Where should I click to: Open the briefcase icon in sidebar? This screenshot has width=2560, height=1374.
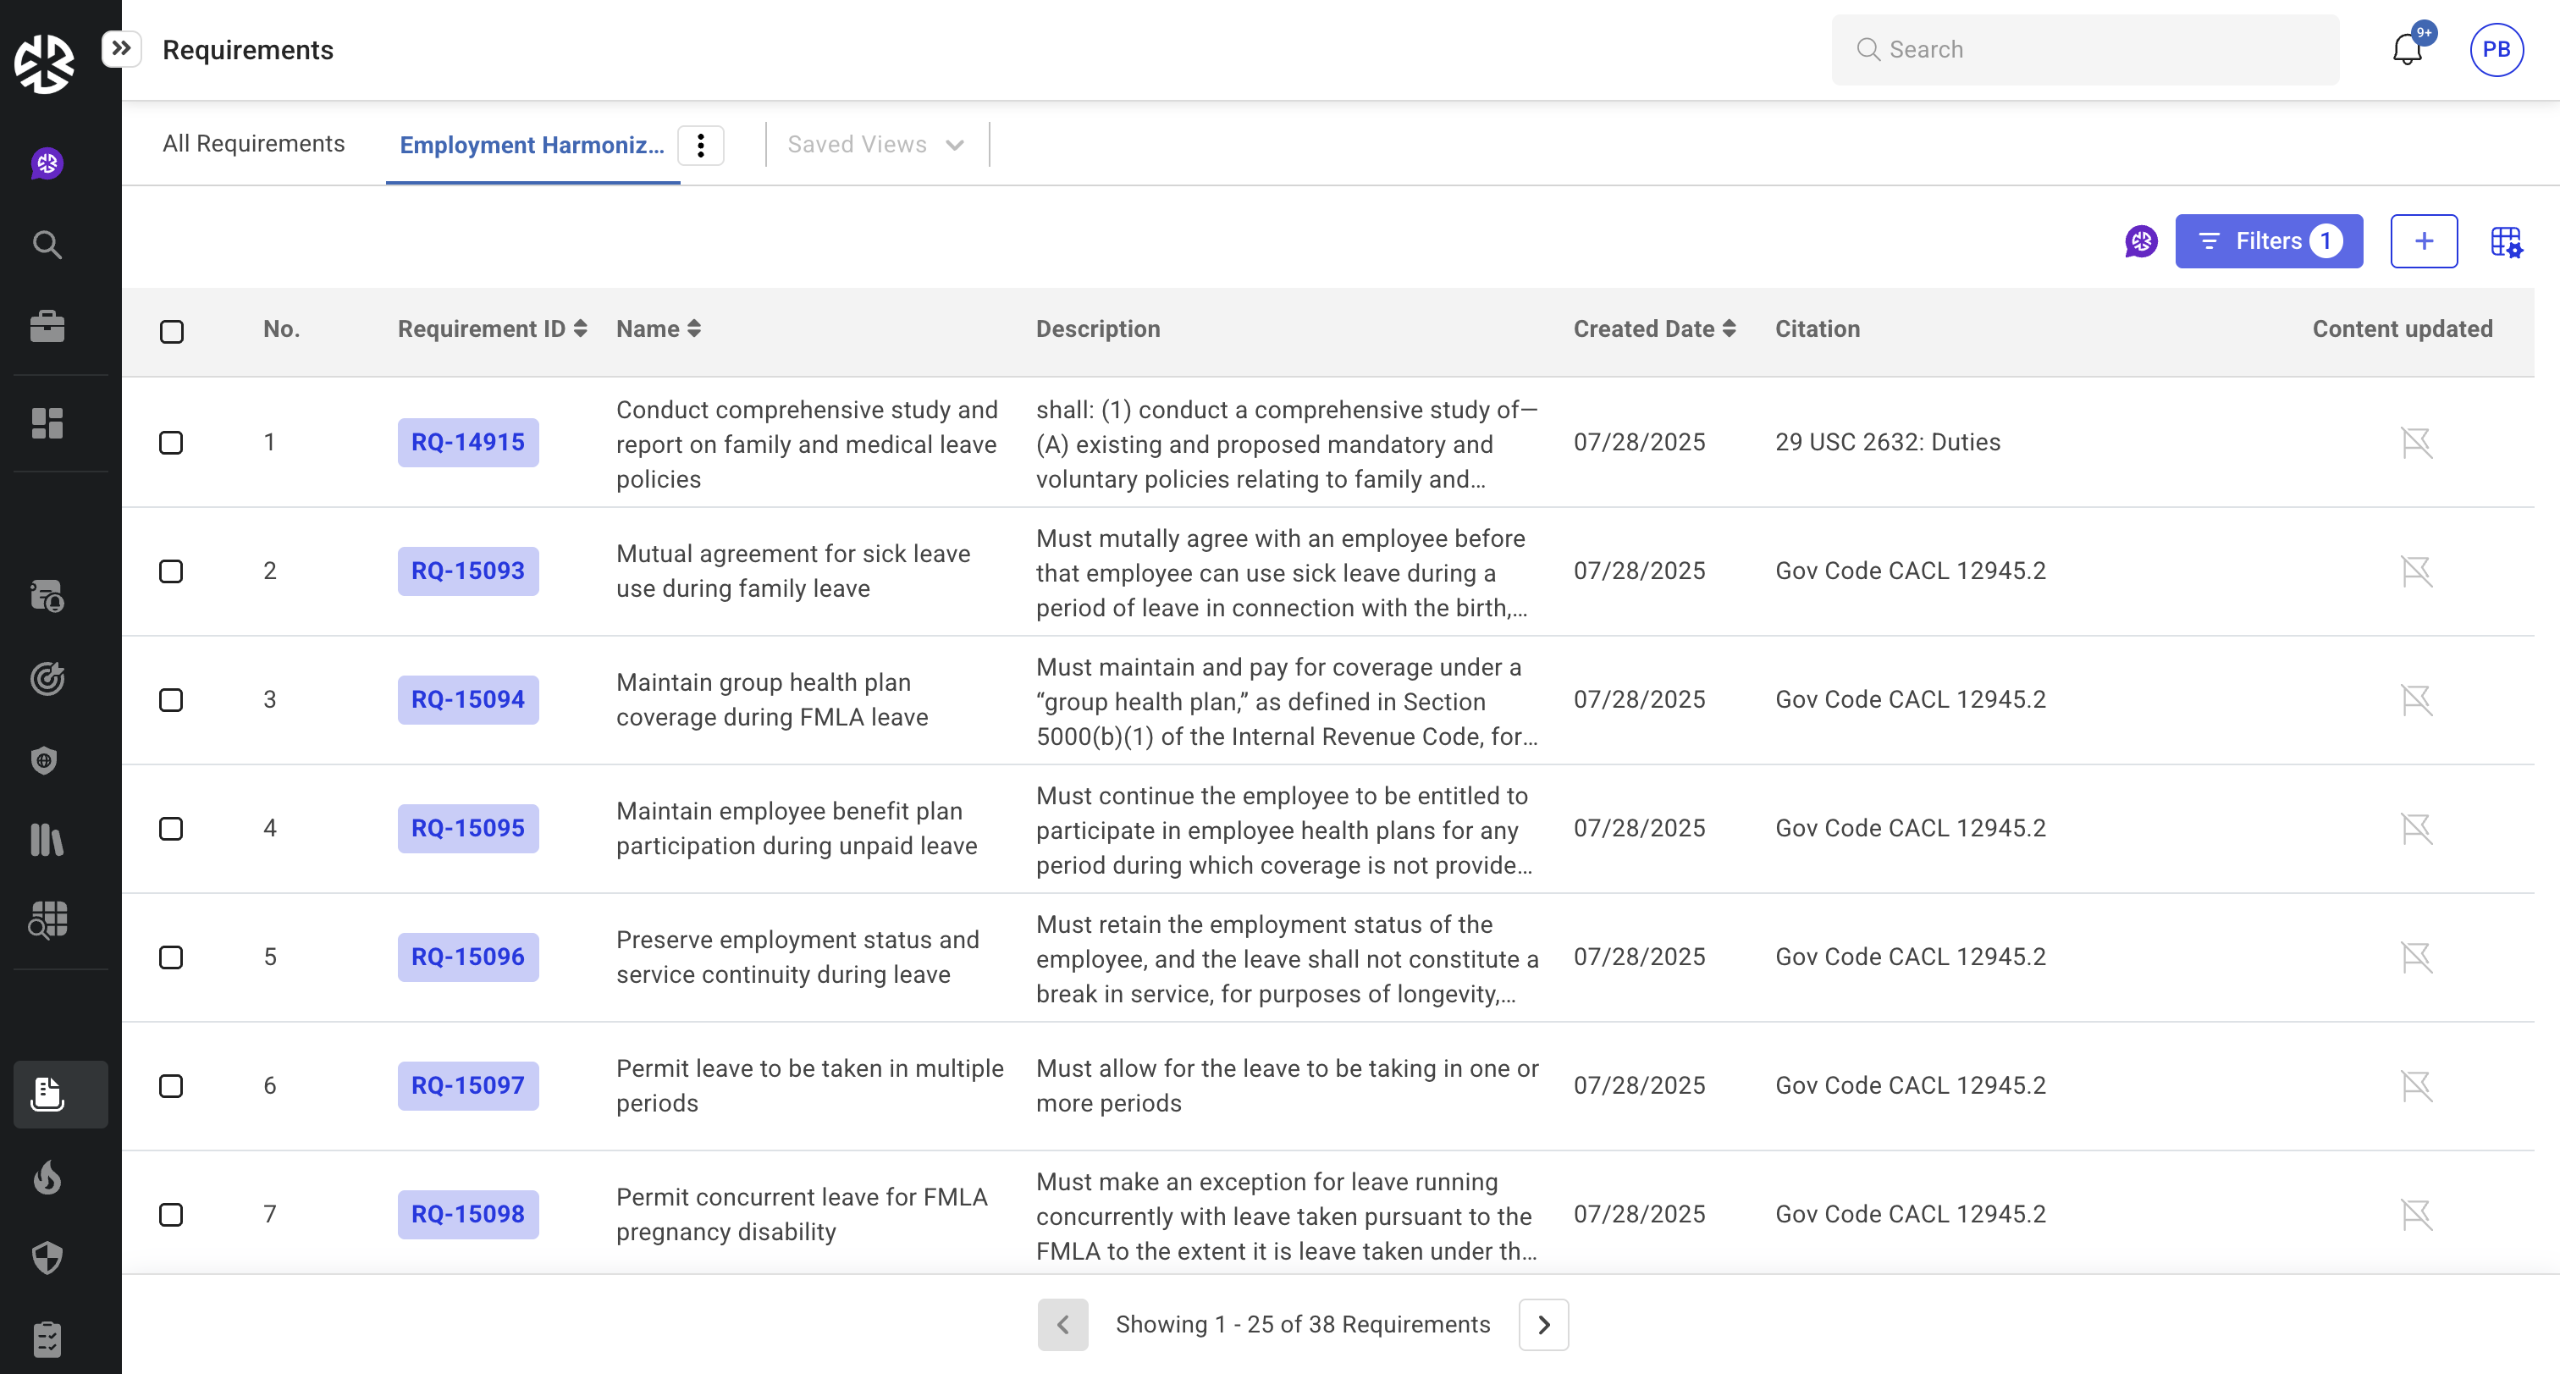[47, 326]
